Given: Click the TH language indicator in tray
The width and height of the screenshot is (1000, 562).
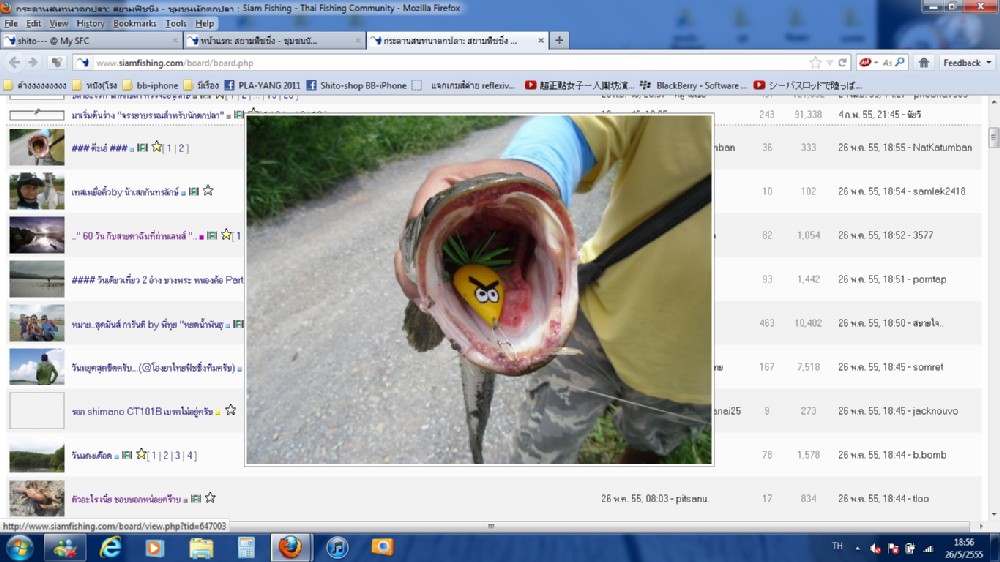Looking at the screenshot, I should click(837, 546).
